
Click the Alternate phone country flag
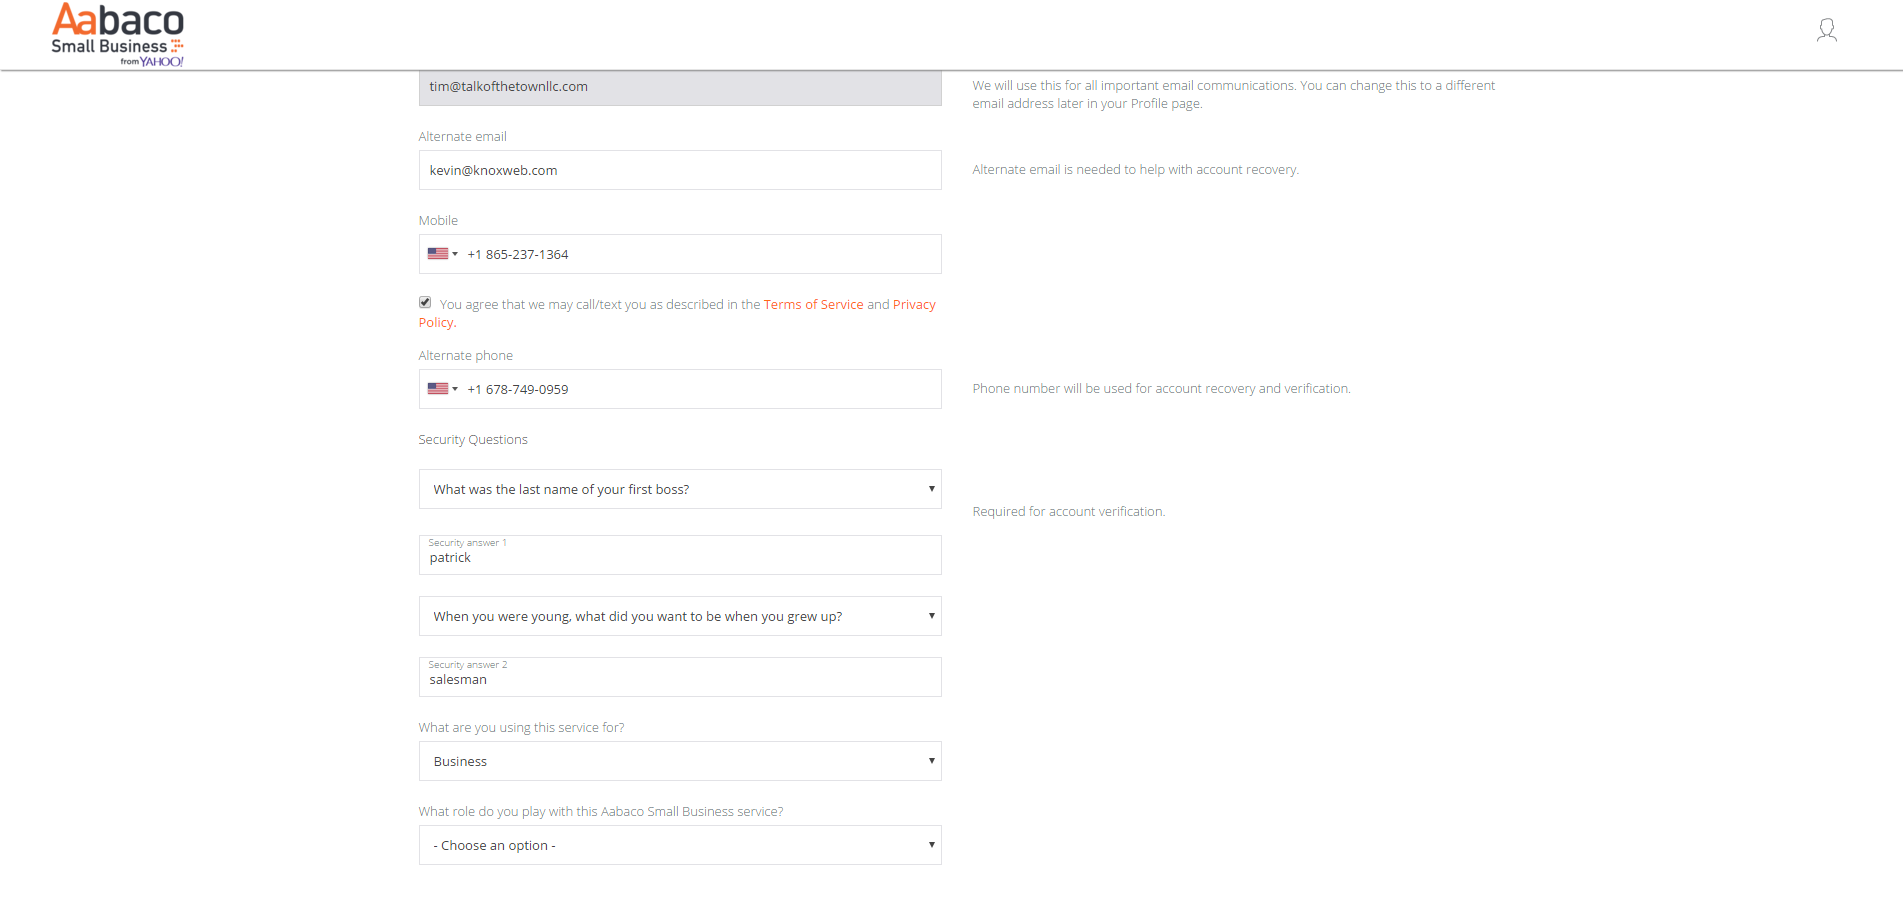442,389
